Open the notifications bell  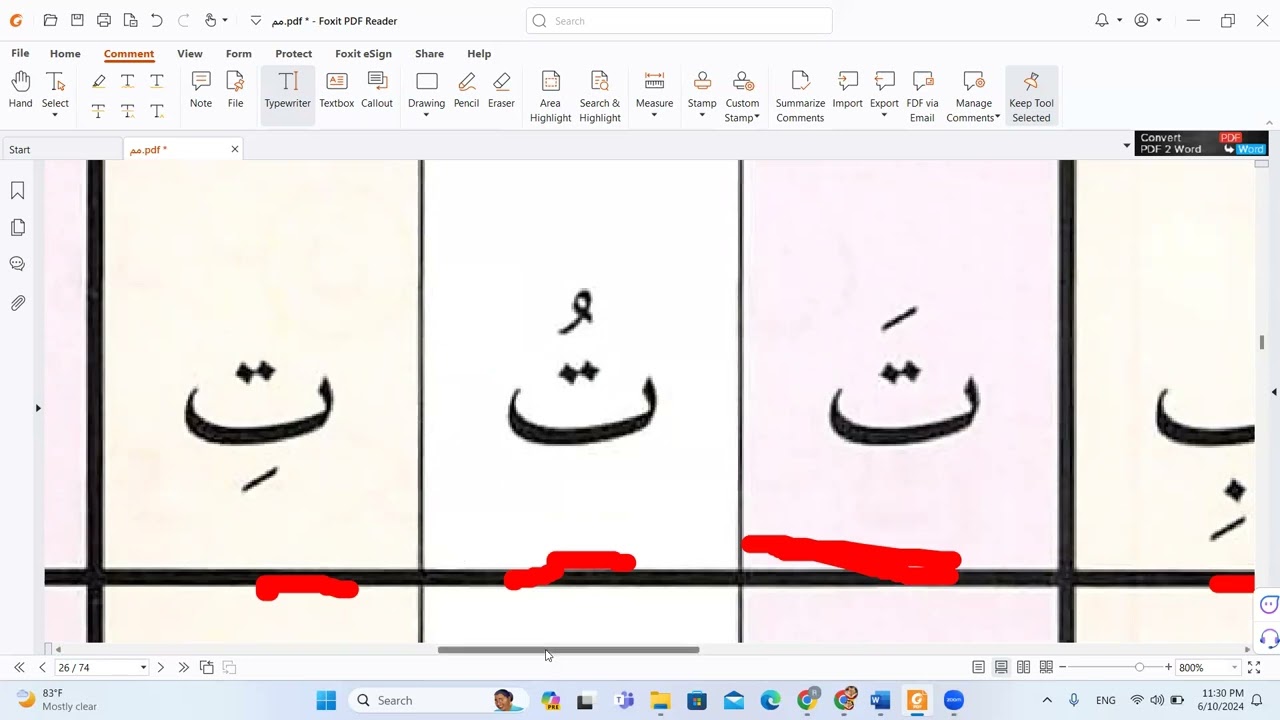1102,20
